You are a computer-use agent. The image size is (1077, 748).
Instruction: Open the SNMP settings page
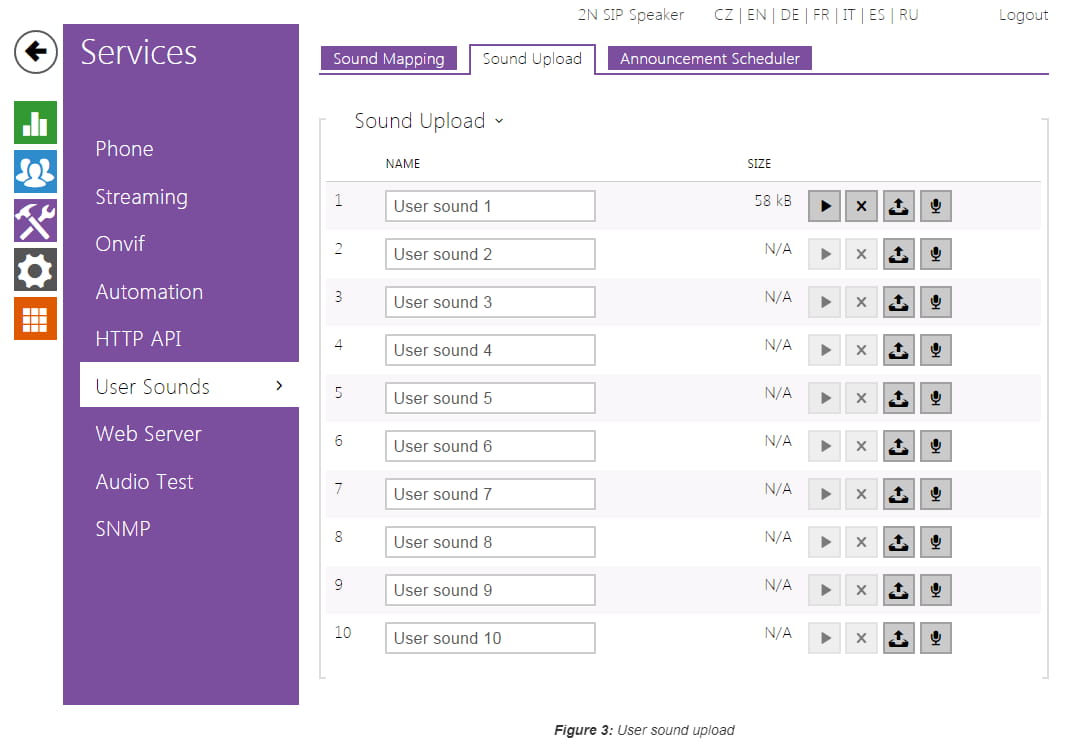coord(123,528)
